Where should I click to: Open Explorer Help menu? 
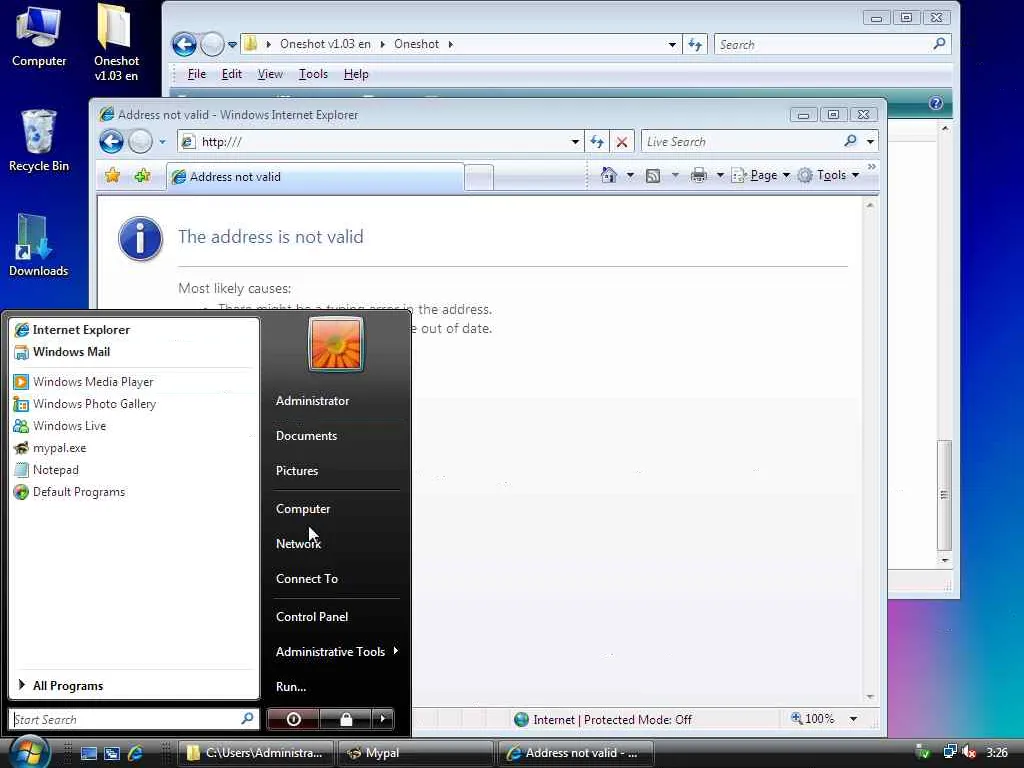(356, 74)
